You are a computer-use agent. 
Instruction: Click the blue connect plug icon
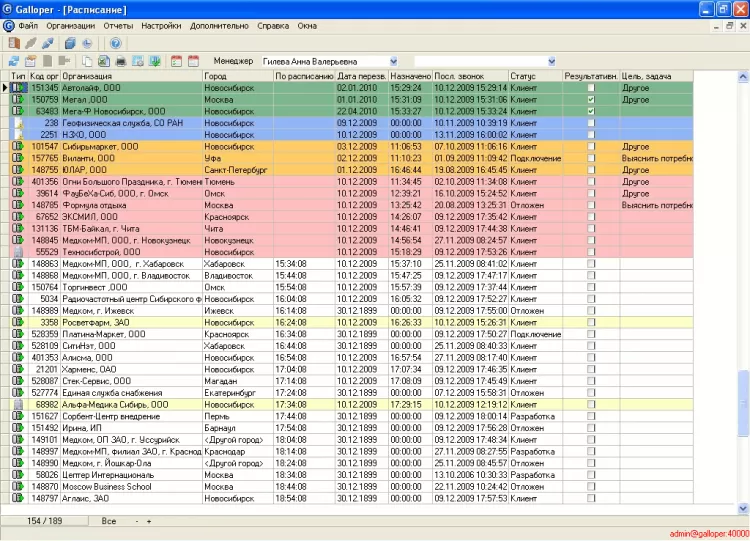47,44
